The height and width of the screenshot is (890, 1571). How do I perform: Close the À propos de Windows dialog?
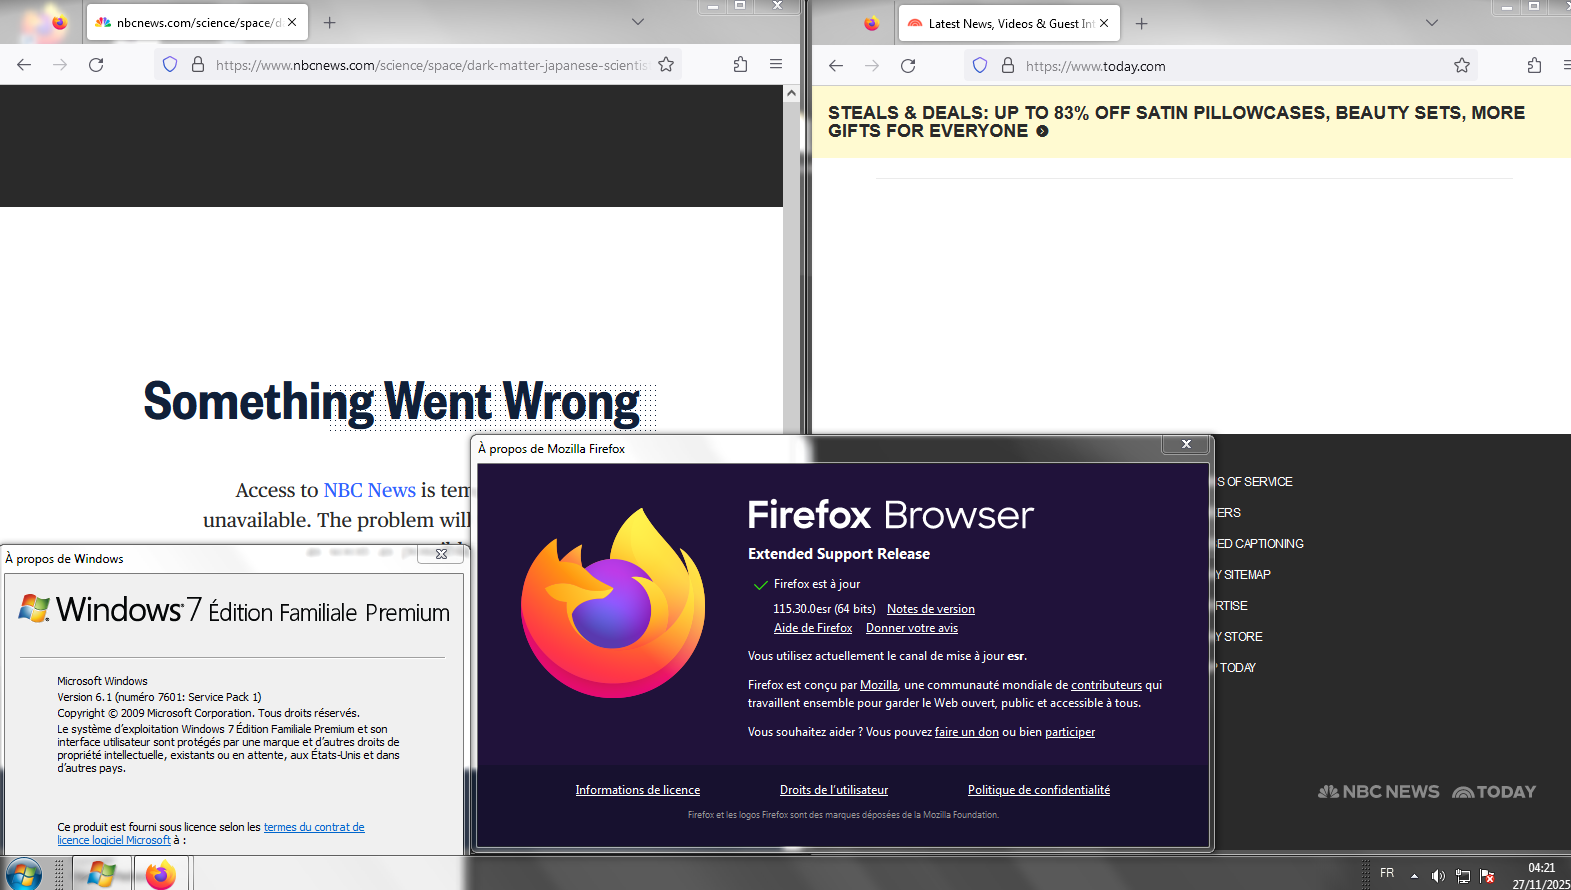point(441,553)
